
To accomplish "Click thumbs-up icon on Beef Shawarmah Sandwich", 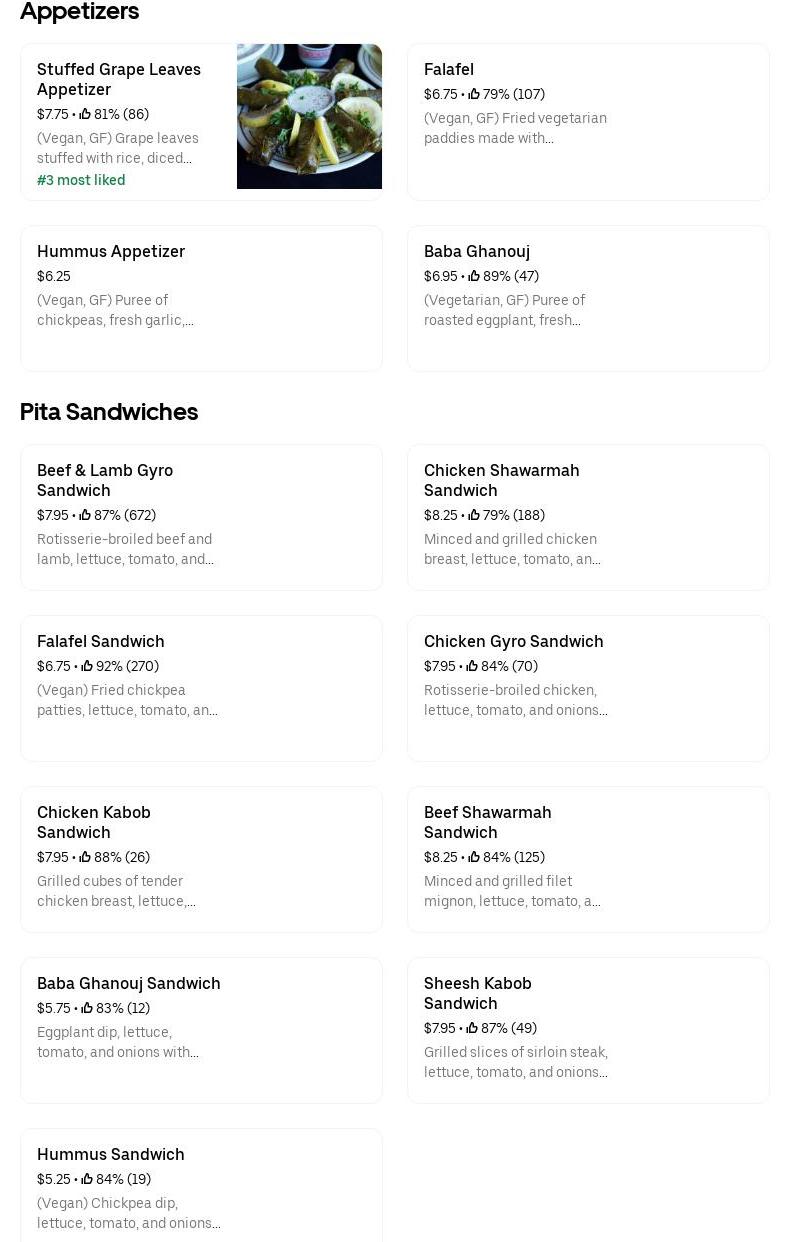I will [x=474, y=857].
